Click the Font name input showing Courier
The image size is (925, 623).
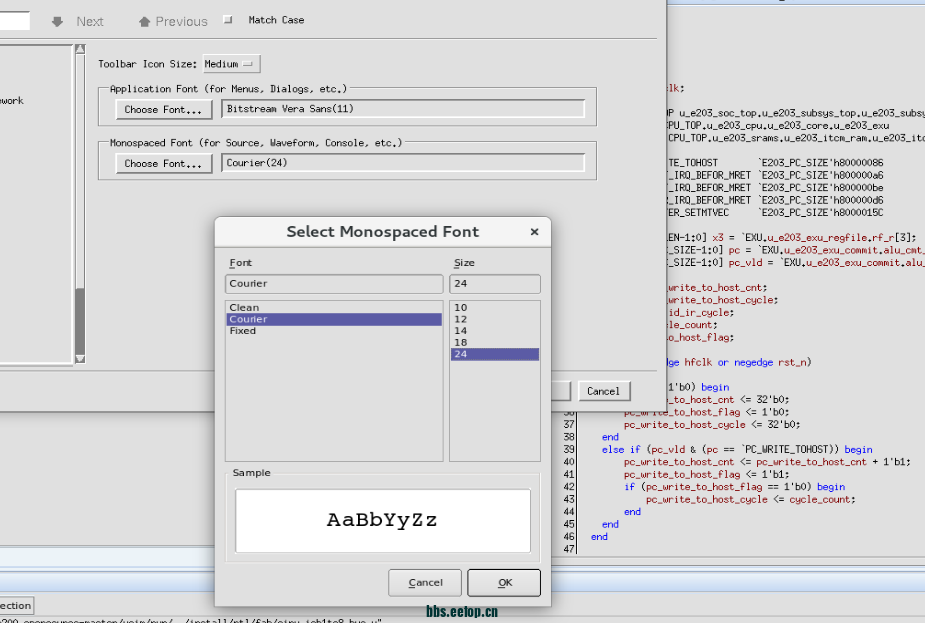pyautogui.click(x=334, y=284)
